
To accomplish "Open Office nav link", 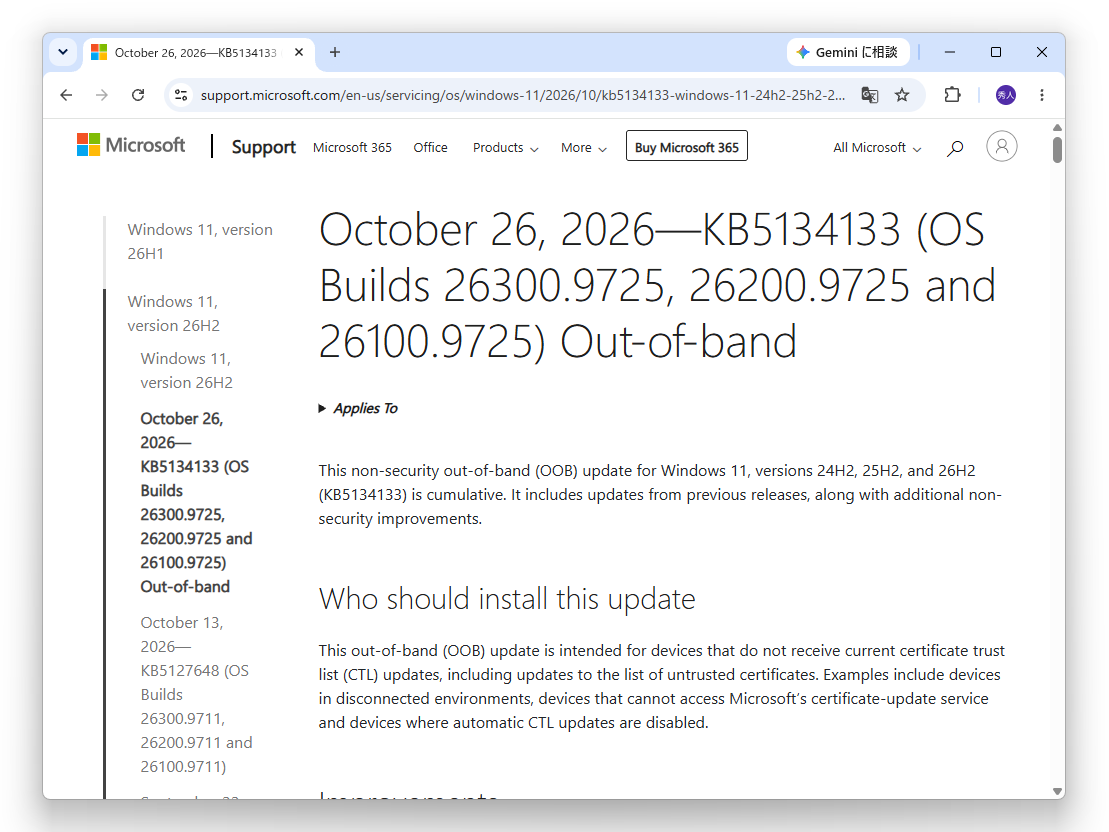I will click(430, 147).
